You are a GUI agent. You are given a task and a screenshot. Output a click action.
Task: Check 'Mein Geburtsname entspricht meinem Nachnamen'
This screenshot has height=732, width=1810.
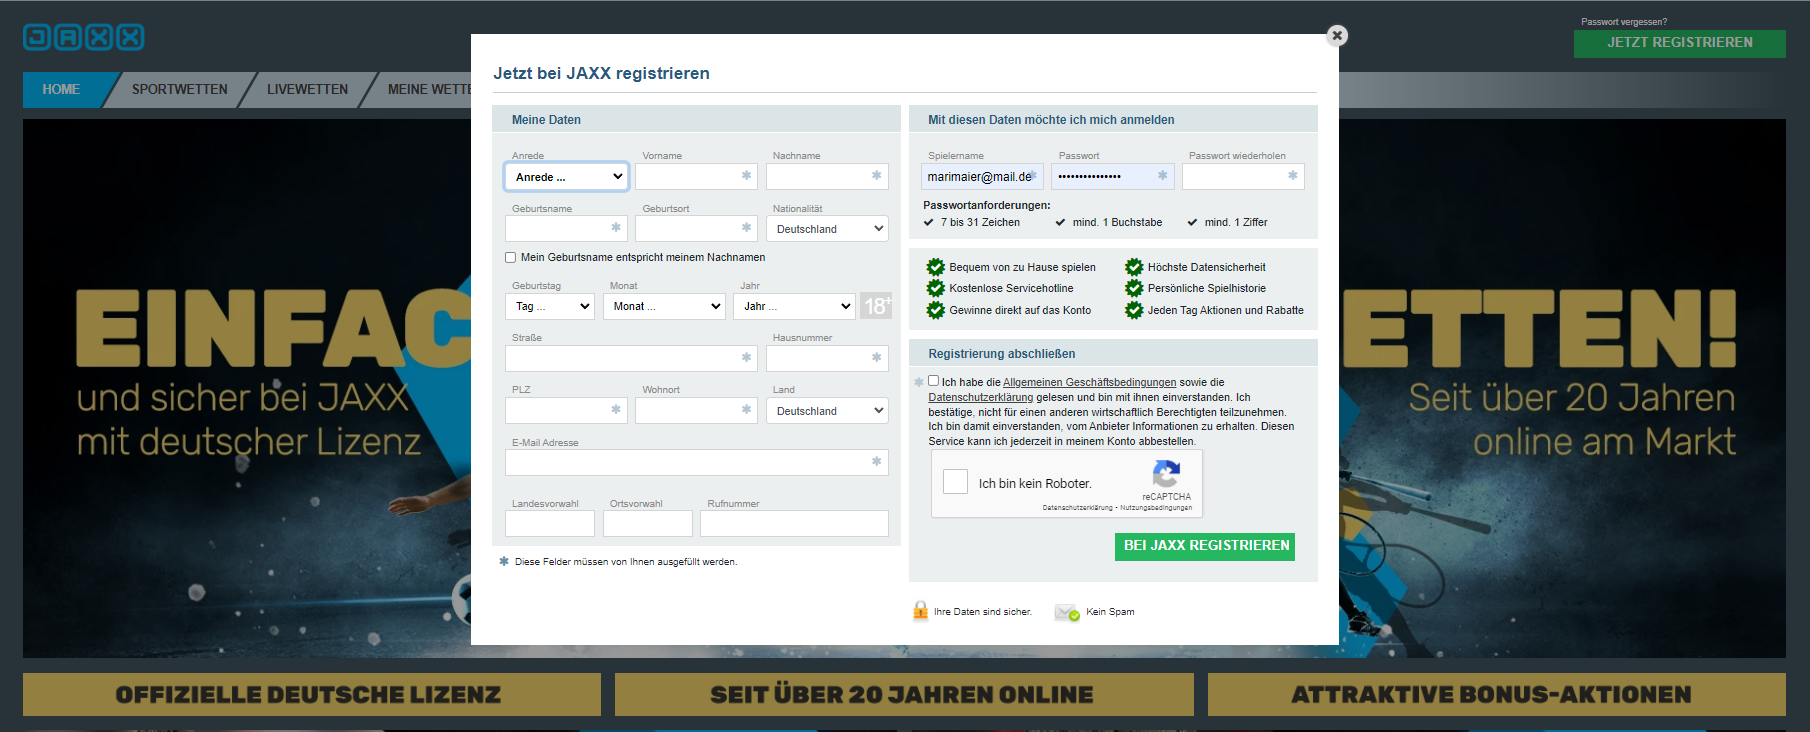coord(511,257)
